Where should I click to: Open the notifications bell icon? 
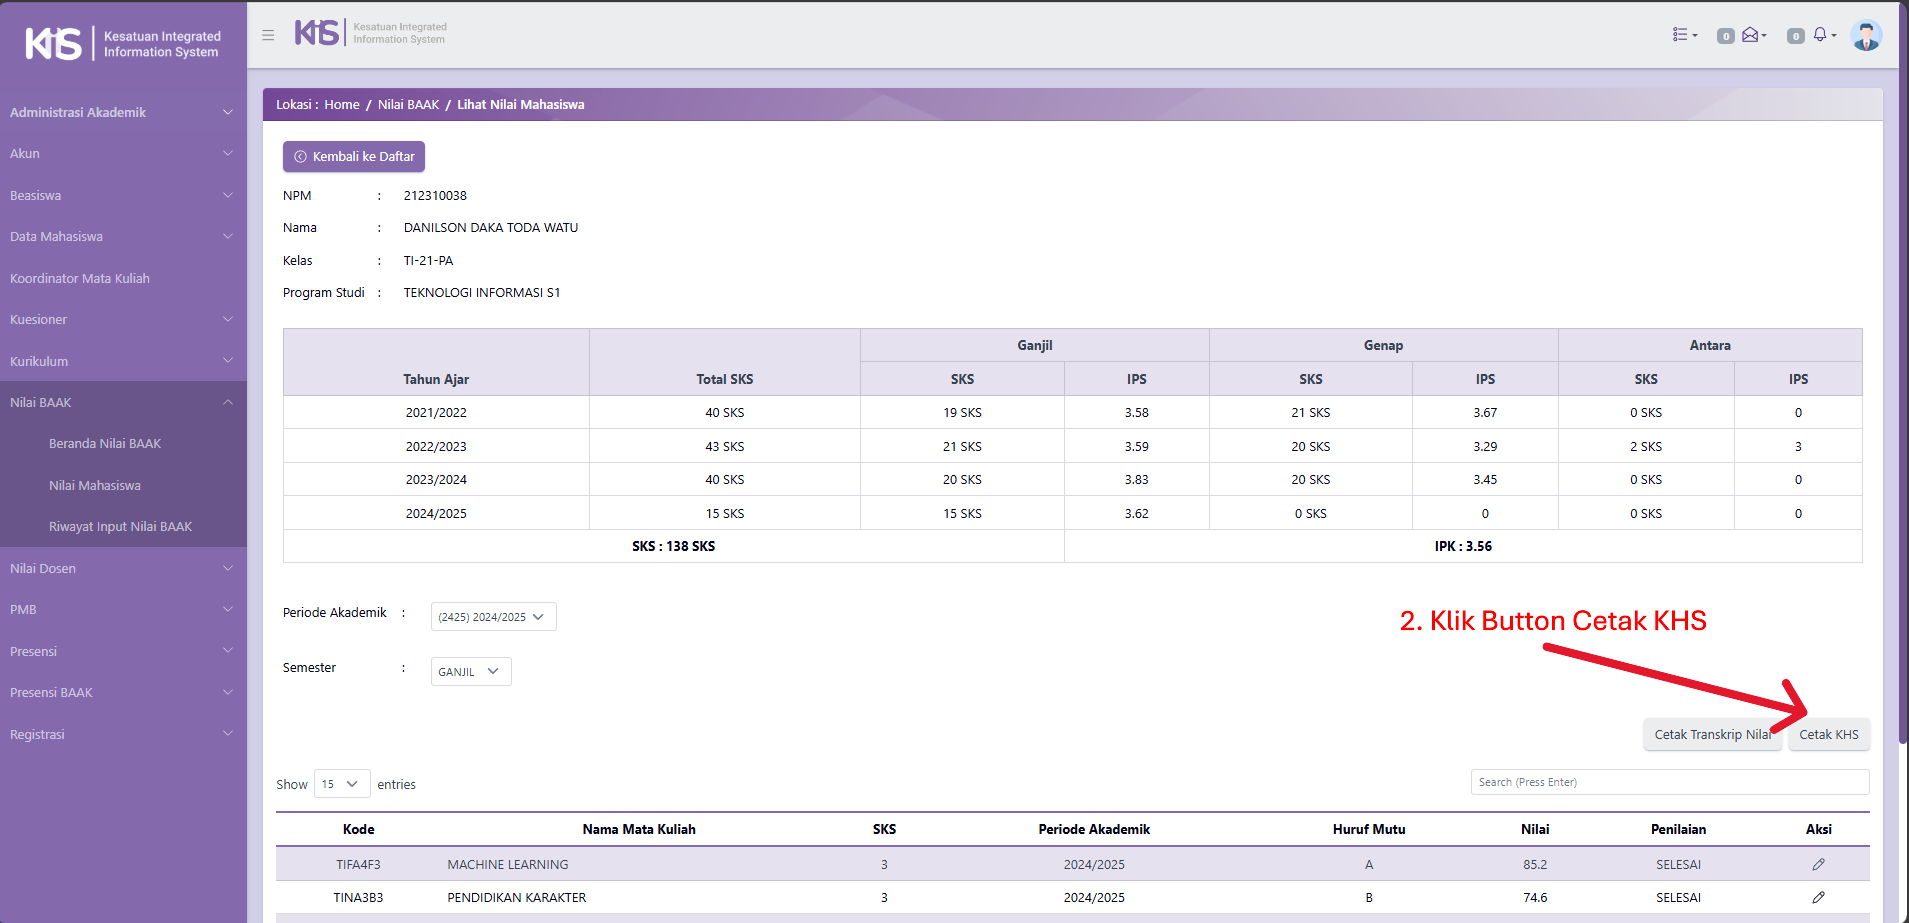coord(1823,35)
